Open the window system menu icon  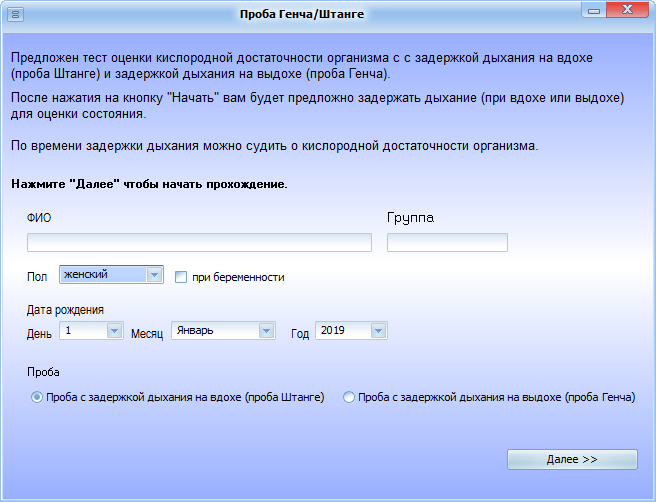pyautogui.click(x=16, y=14)
